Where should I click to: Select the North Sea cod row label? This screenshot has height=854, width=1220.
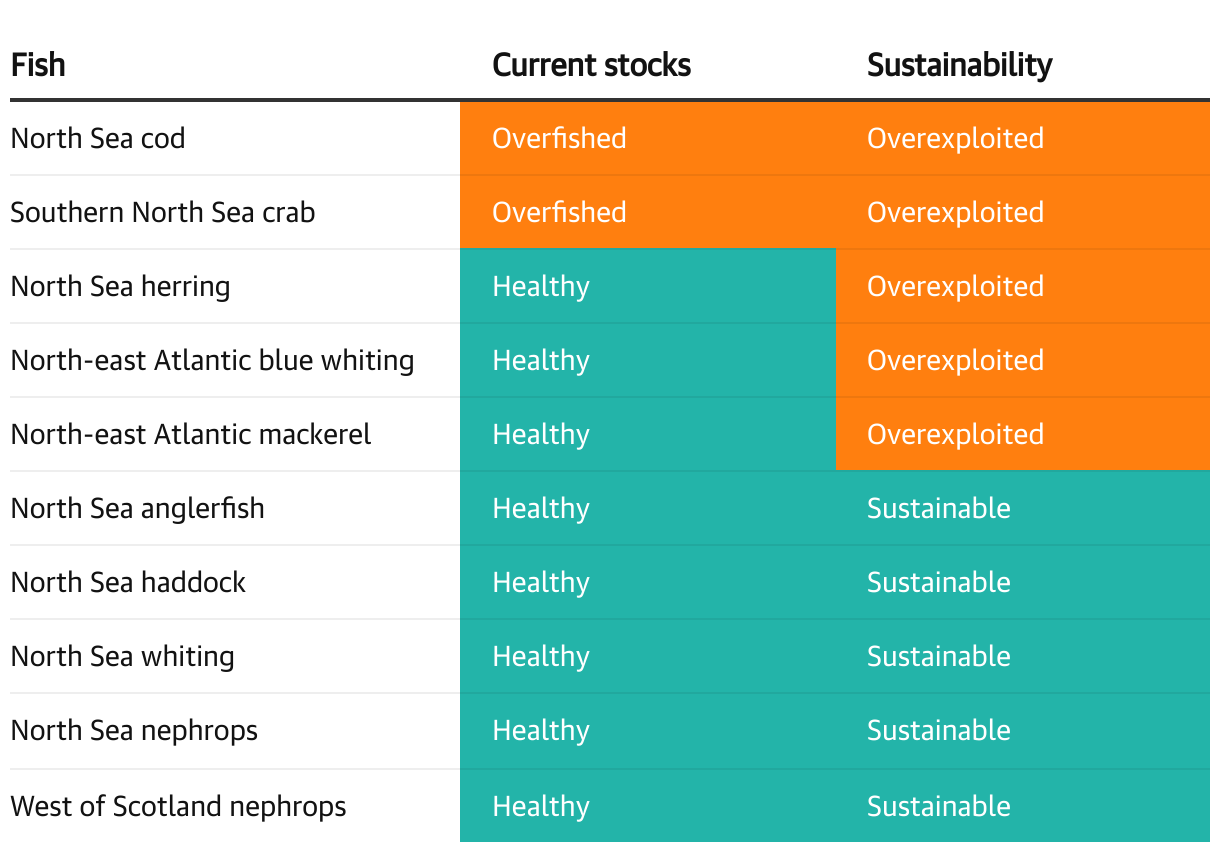click(98, 138)
